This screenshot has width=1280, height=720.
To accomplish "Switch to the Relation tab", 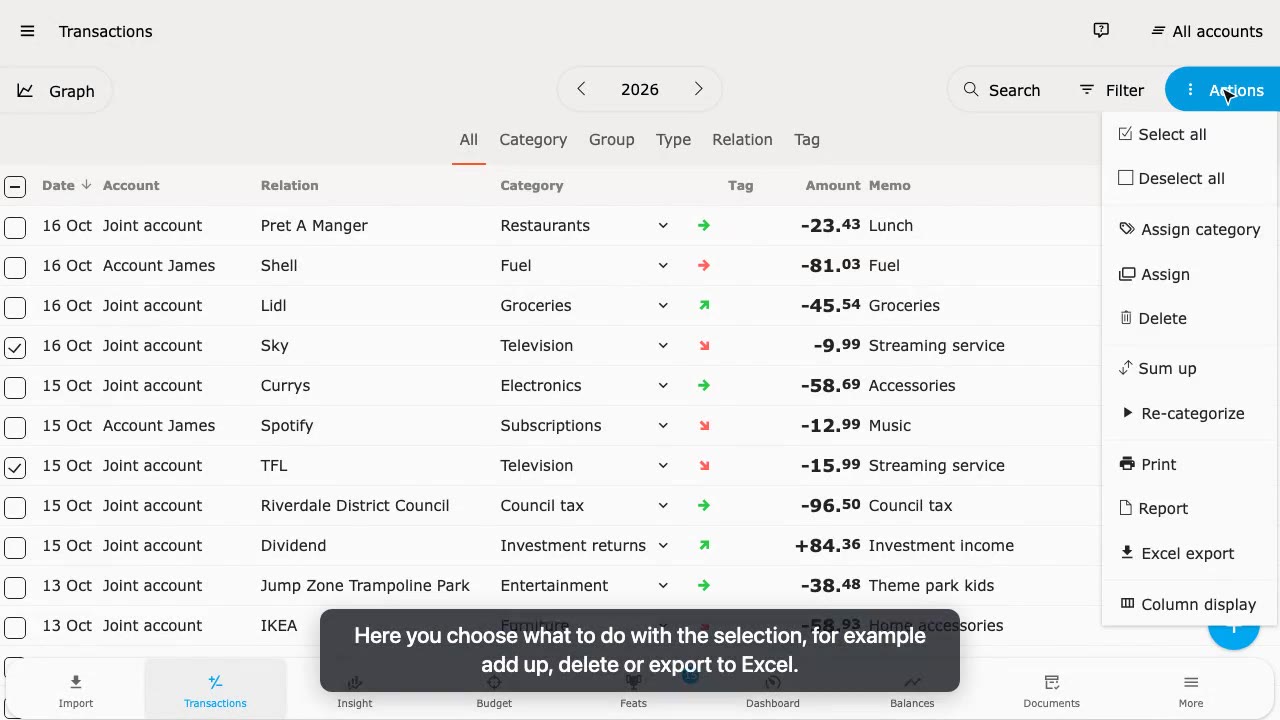I will [x=742, y=140].
